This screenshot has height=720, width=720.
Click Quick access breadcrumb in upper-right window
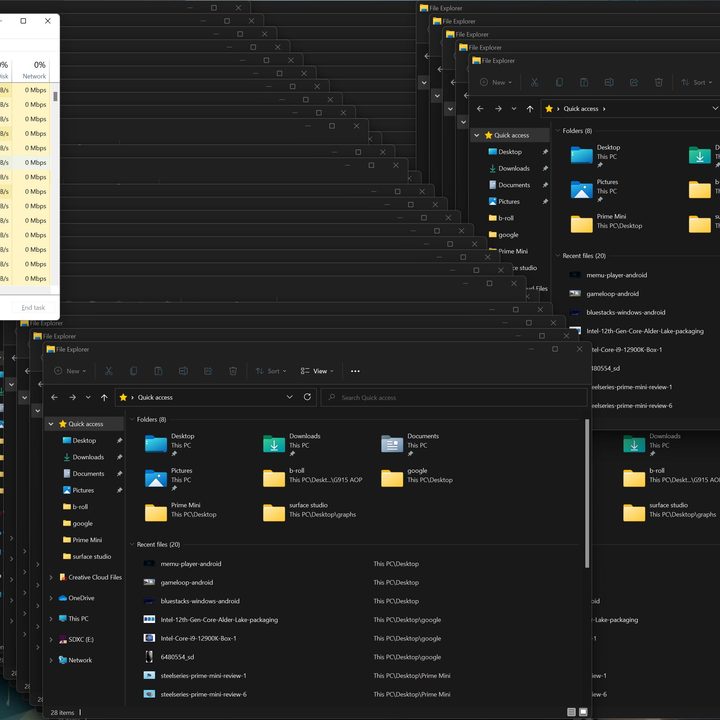[x=581, y=109]
